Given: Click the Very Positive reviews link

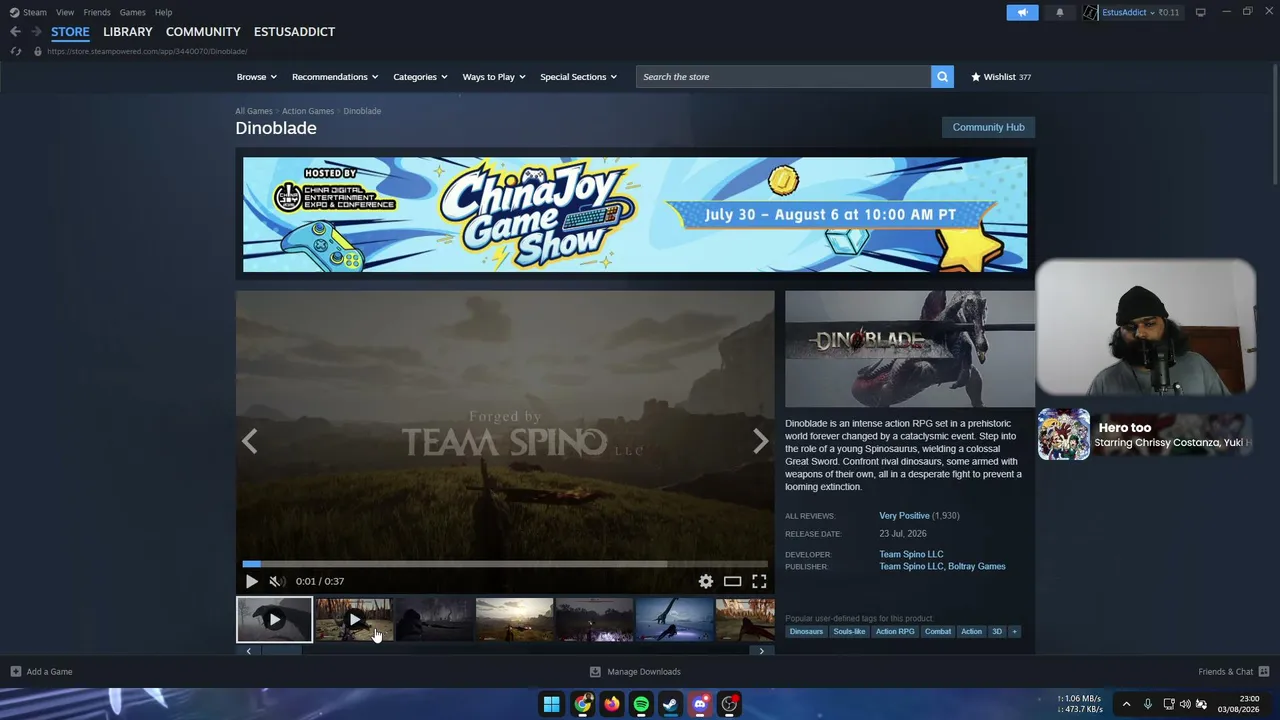Looking at the screenshot, I should tap(904, 516).
